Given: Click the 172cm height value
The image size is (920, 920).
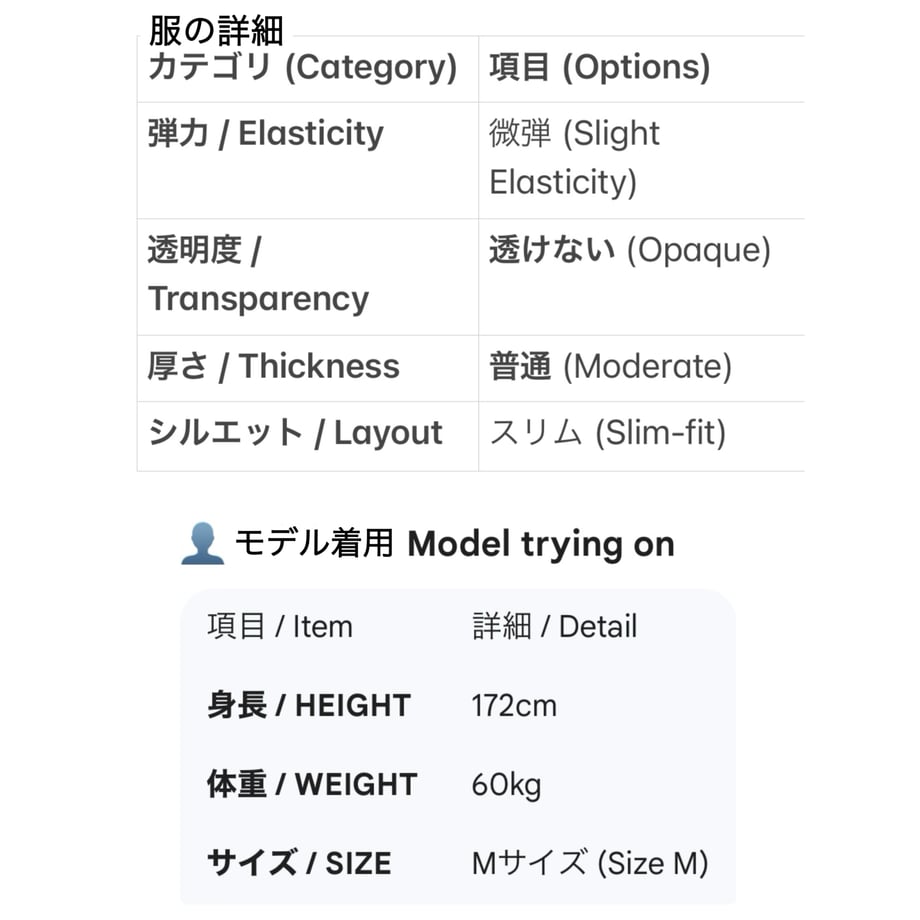Looking at the screenshot, I should pos(514,705).
